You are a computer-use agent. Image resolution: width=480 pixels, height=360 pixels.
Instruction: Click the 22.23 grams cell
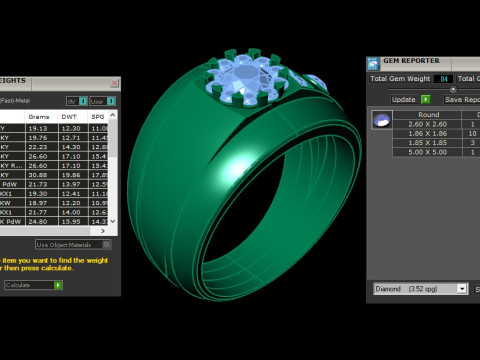[41, 147]
